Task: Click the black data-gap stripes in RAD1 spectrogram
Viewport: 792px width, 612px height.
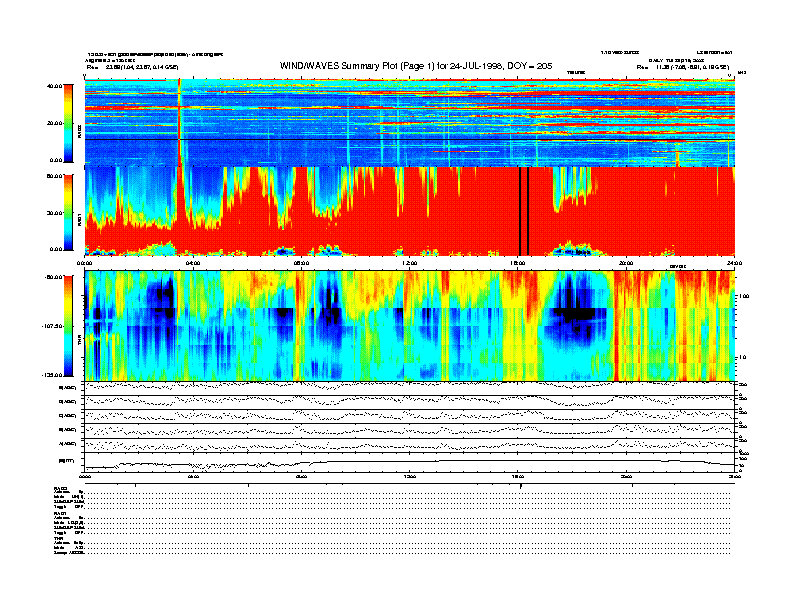Action: 524,211
